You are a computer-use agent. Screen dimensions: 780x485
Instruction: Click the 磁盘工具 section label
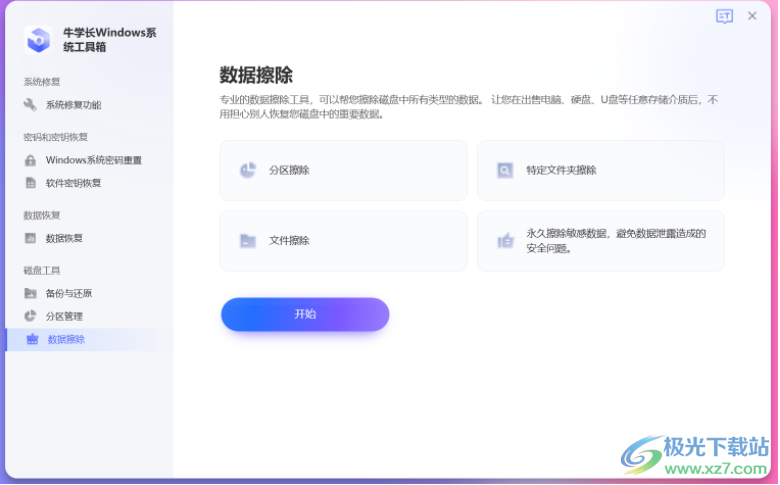[x=42, y=270]
